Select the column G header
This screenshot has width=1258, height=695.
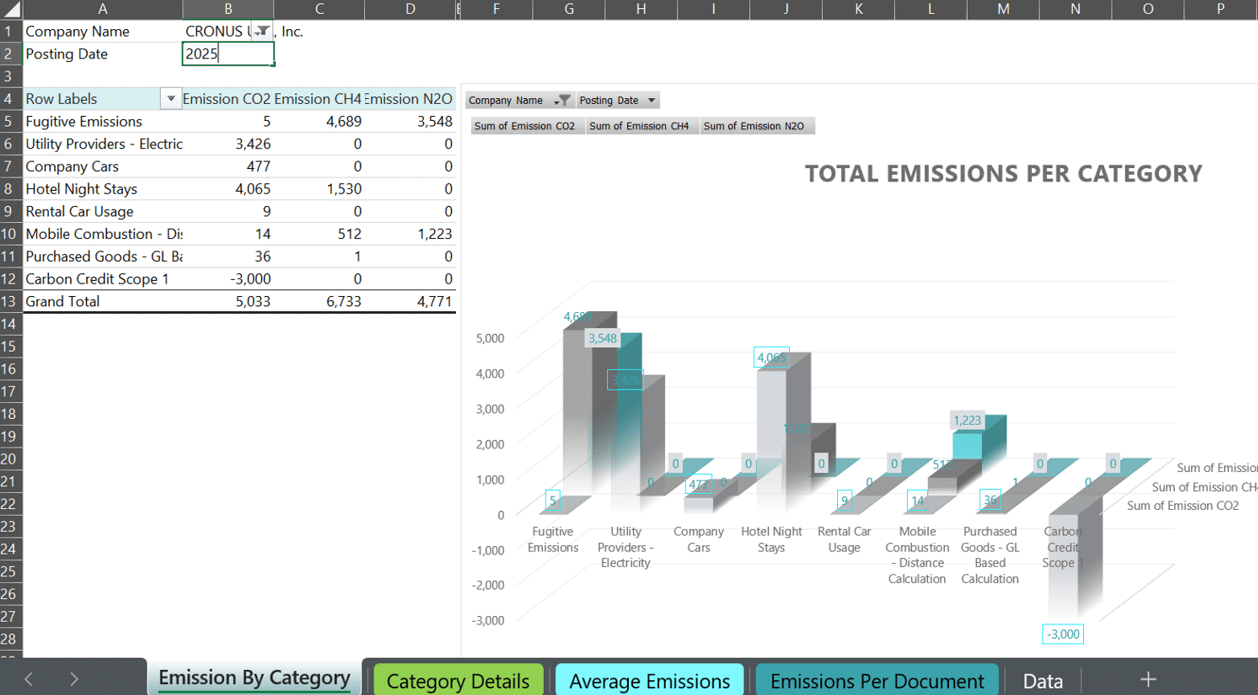569,9
